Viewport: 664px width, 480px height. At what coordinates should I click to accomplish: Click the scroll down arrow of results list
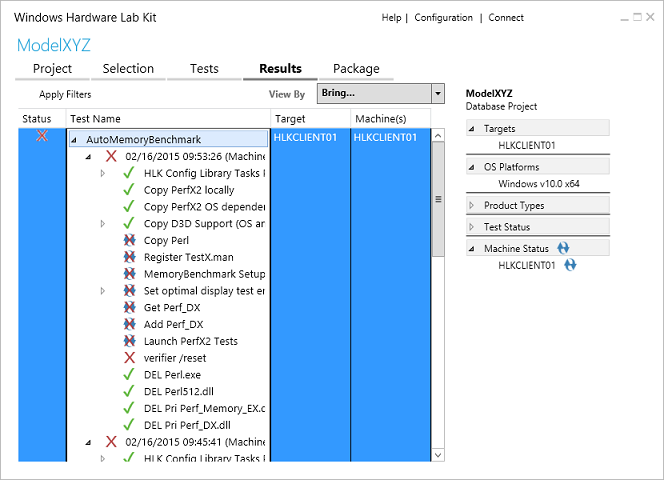pos(438,455)
